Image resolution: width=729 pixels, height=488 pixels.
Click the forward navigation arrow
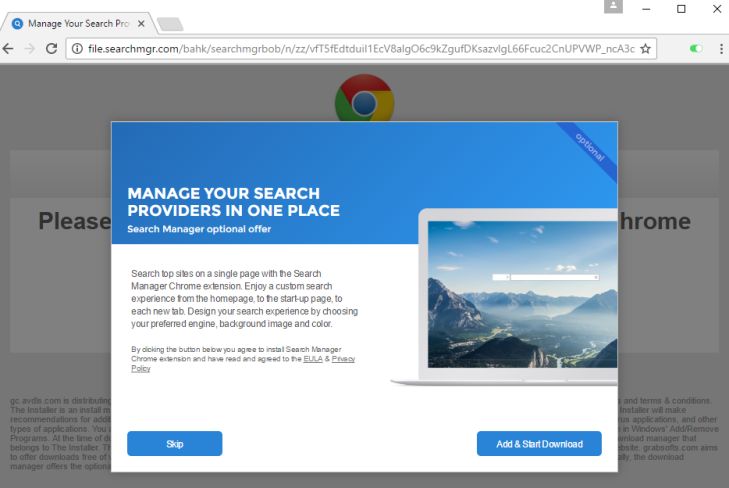30,48
